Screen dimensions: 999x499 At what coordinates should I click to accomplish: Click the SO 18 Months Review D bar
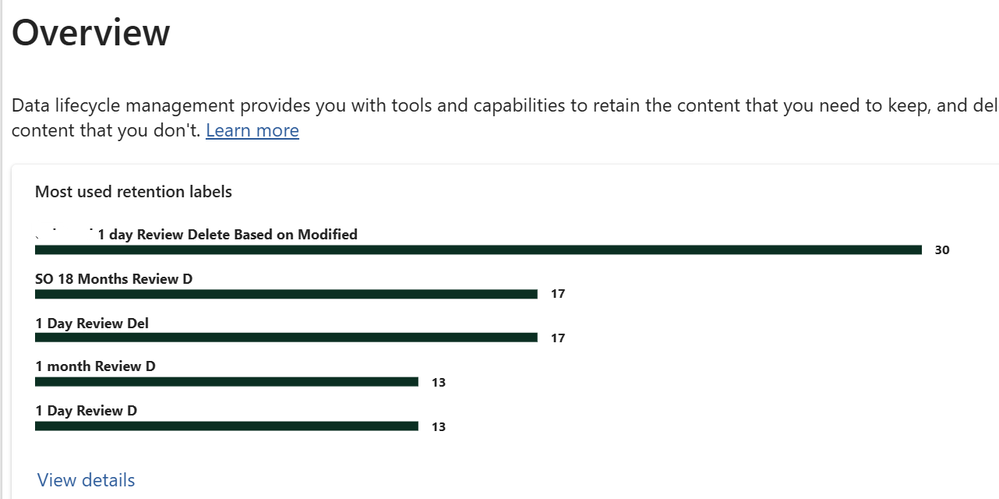click(286, 294)
